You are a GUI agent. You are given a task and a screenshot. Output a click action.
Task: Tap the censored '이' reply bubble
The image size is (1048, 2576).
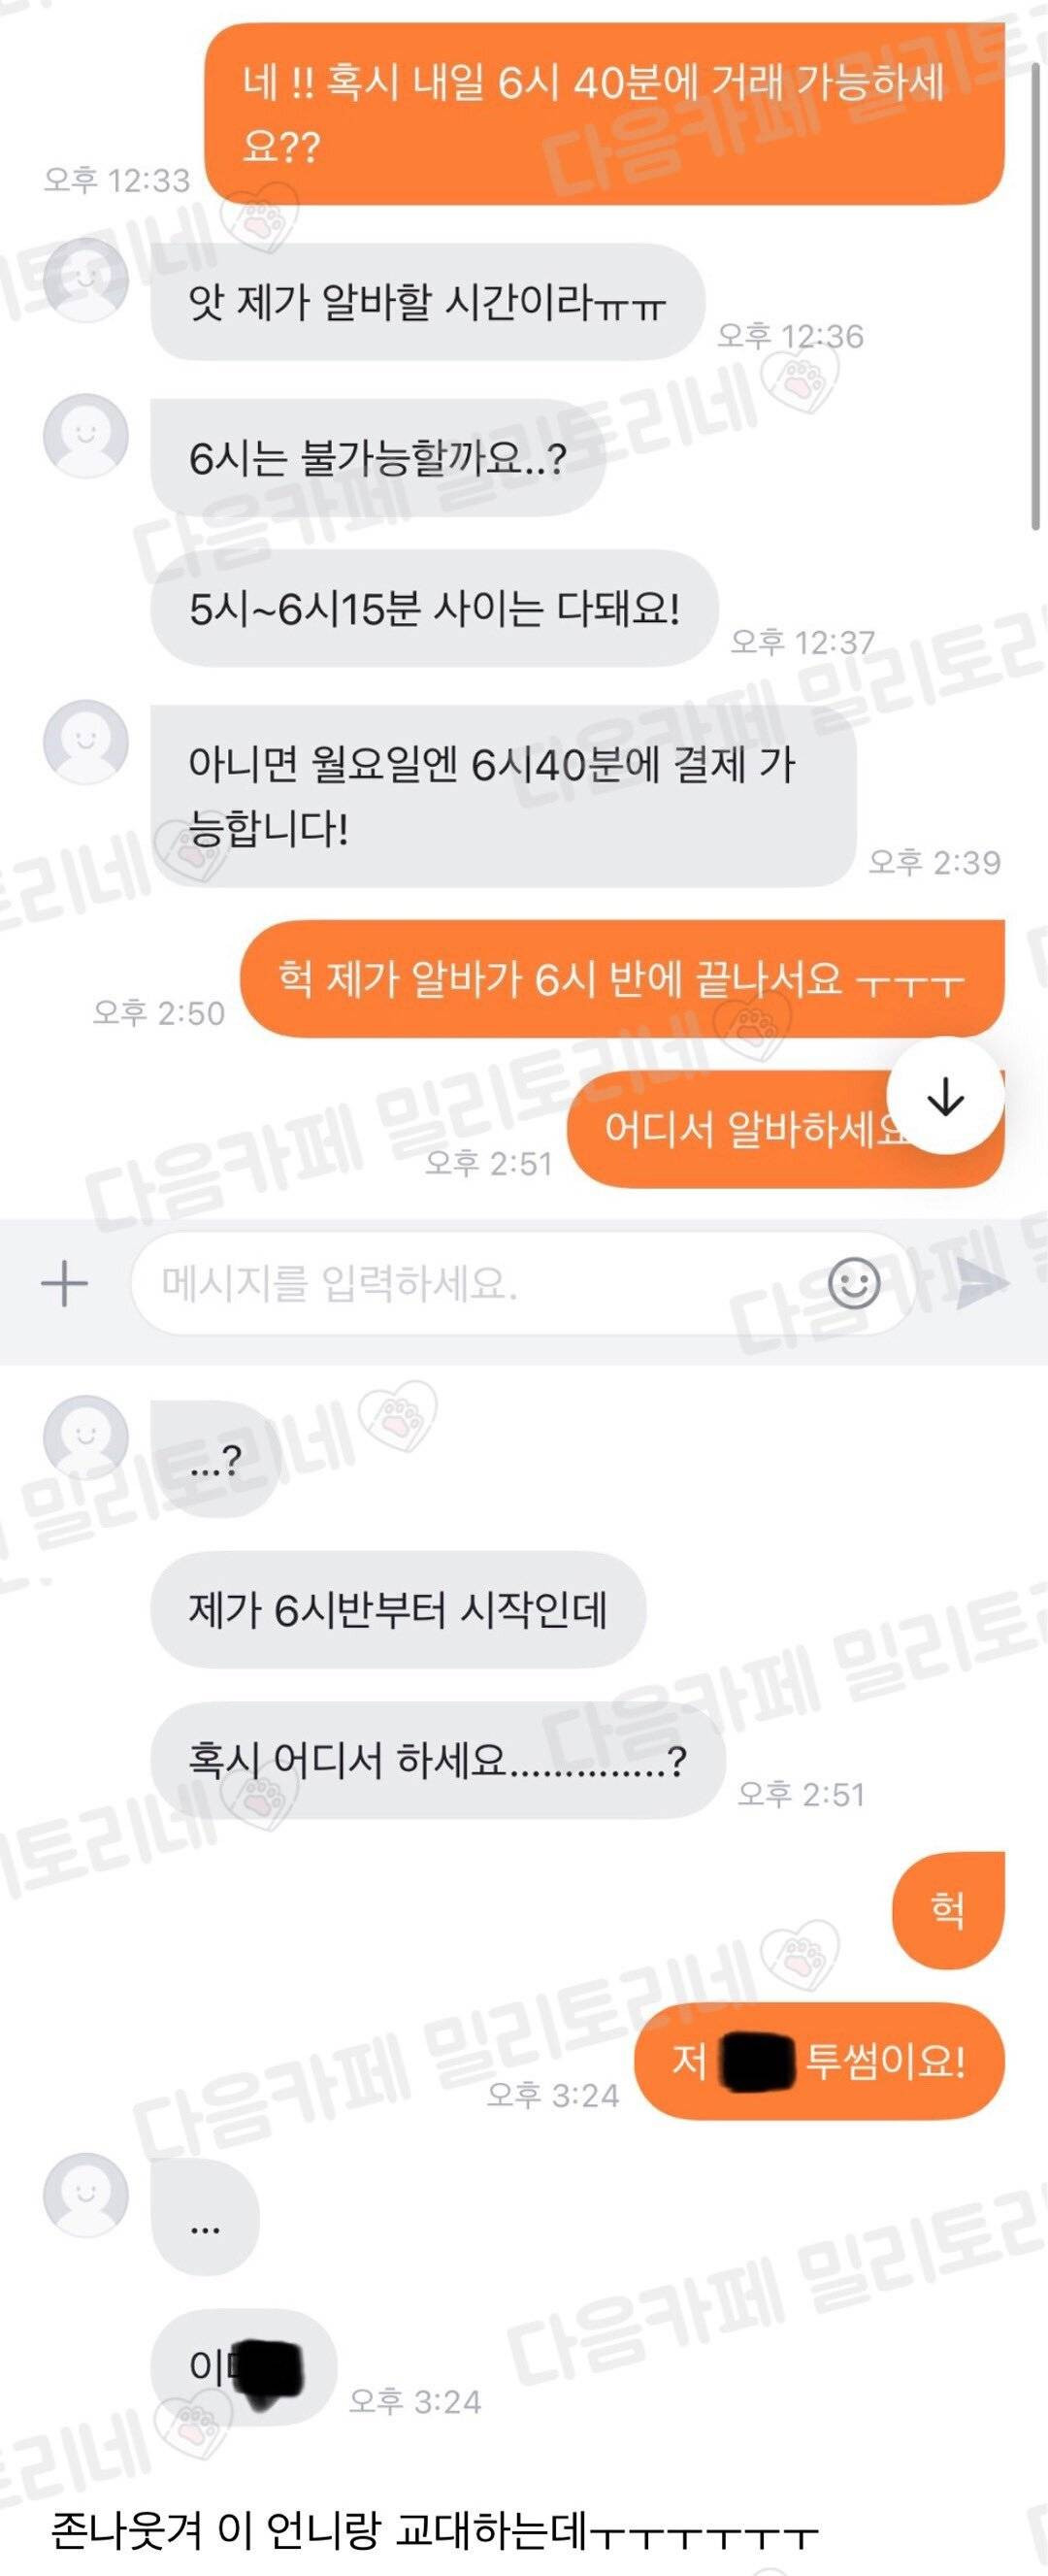point(244,2367)
